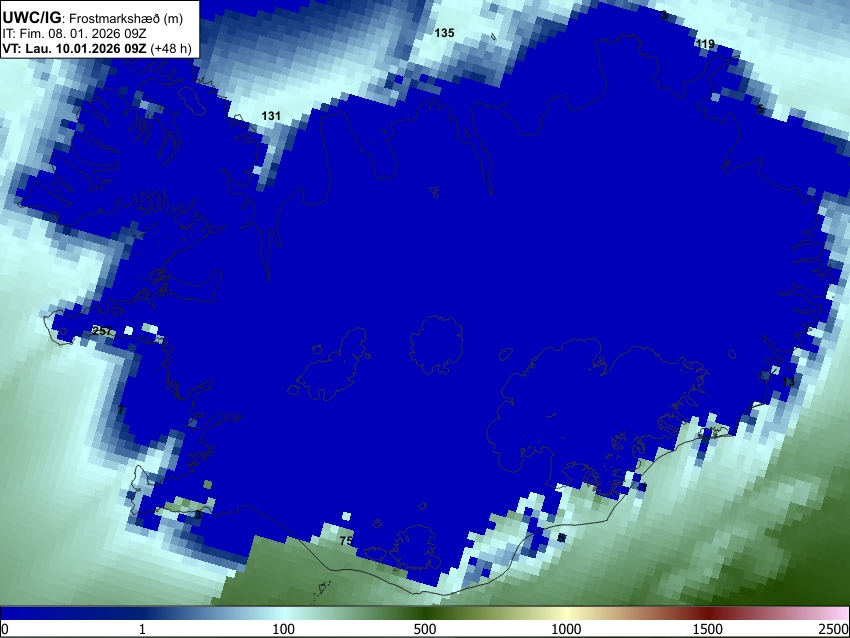Click legend label "1000"

566,629
